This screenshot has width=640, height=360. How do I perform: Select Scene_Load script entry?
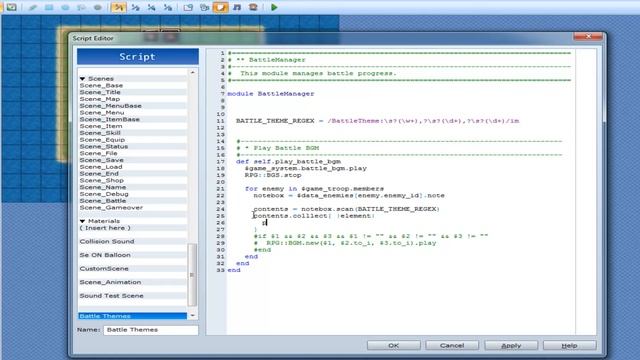(x=133, y=167)
